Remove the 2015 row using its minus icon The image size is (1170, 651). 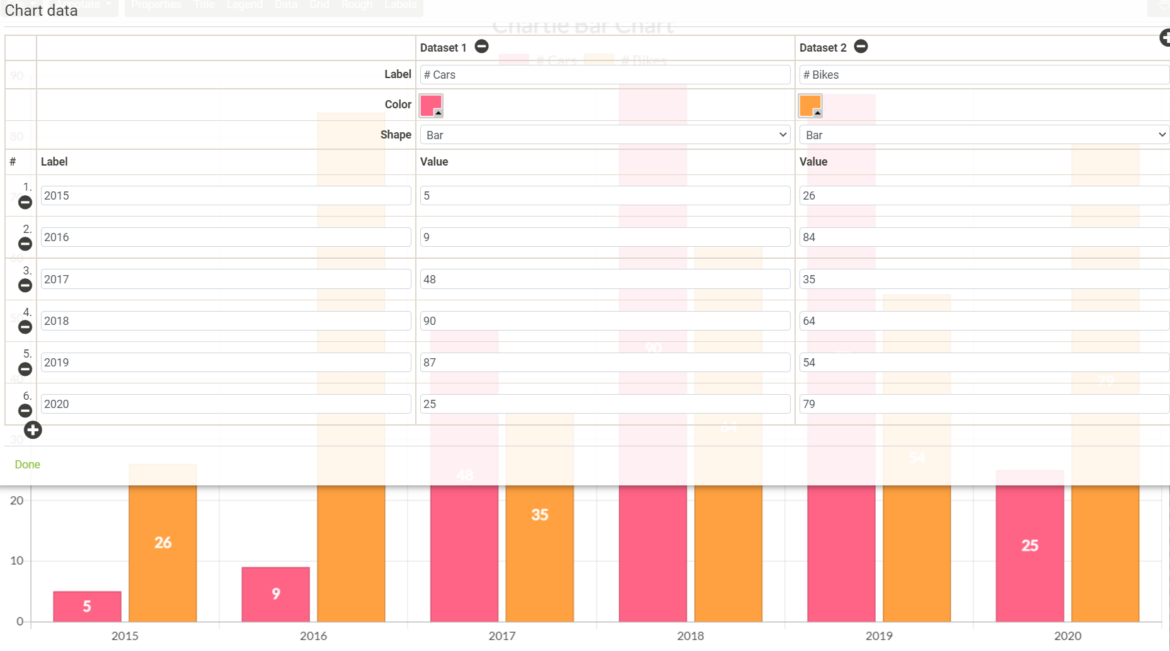pyautogui.click(x=24, y=201)
